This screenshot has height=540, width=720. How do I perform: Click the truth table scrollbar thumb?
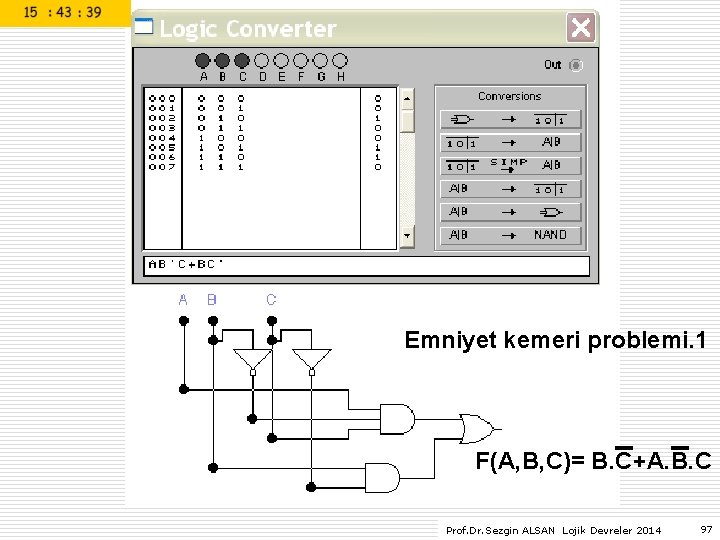[x=407, y=121]
